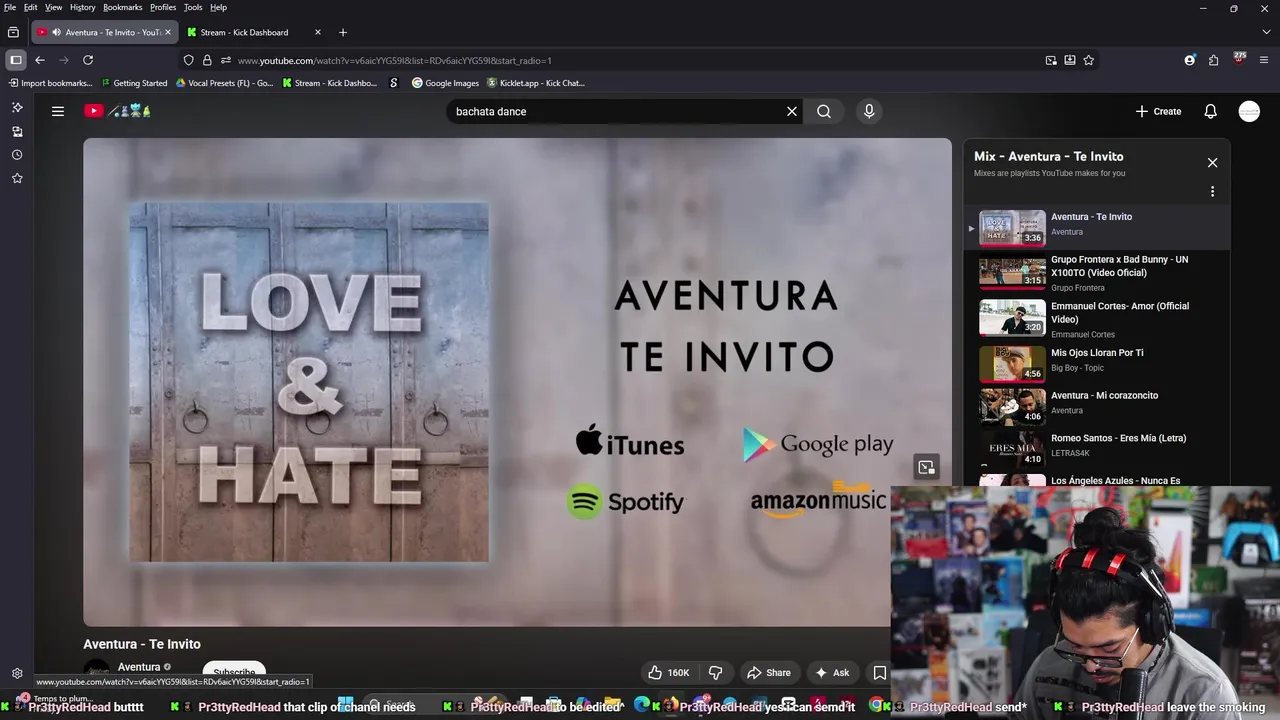
Task: Save video with bookmark icon
Action: pos(879,673)
